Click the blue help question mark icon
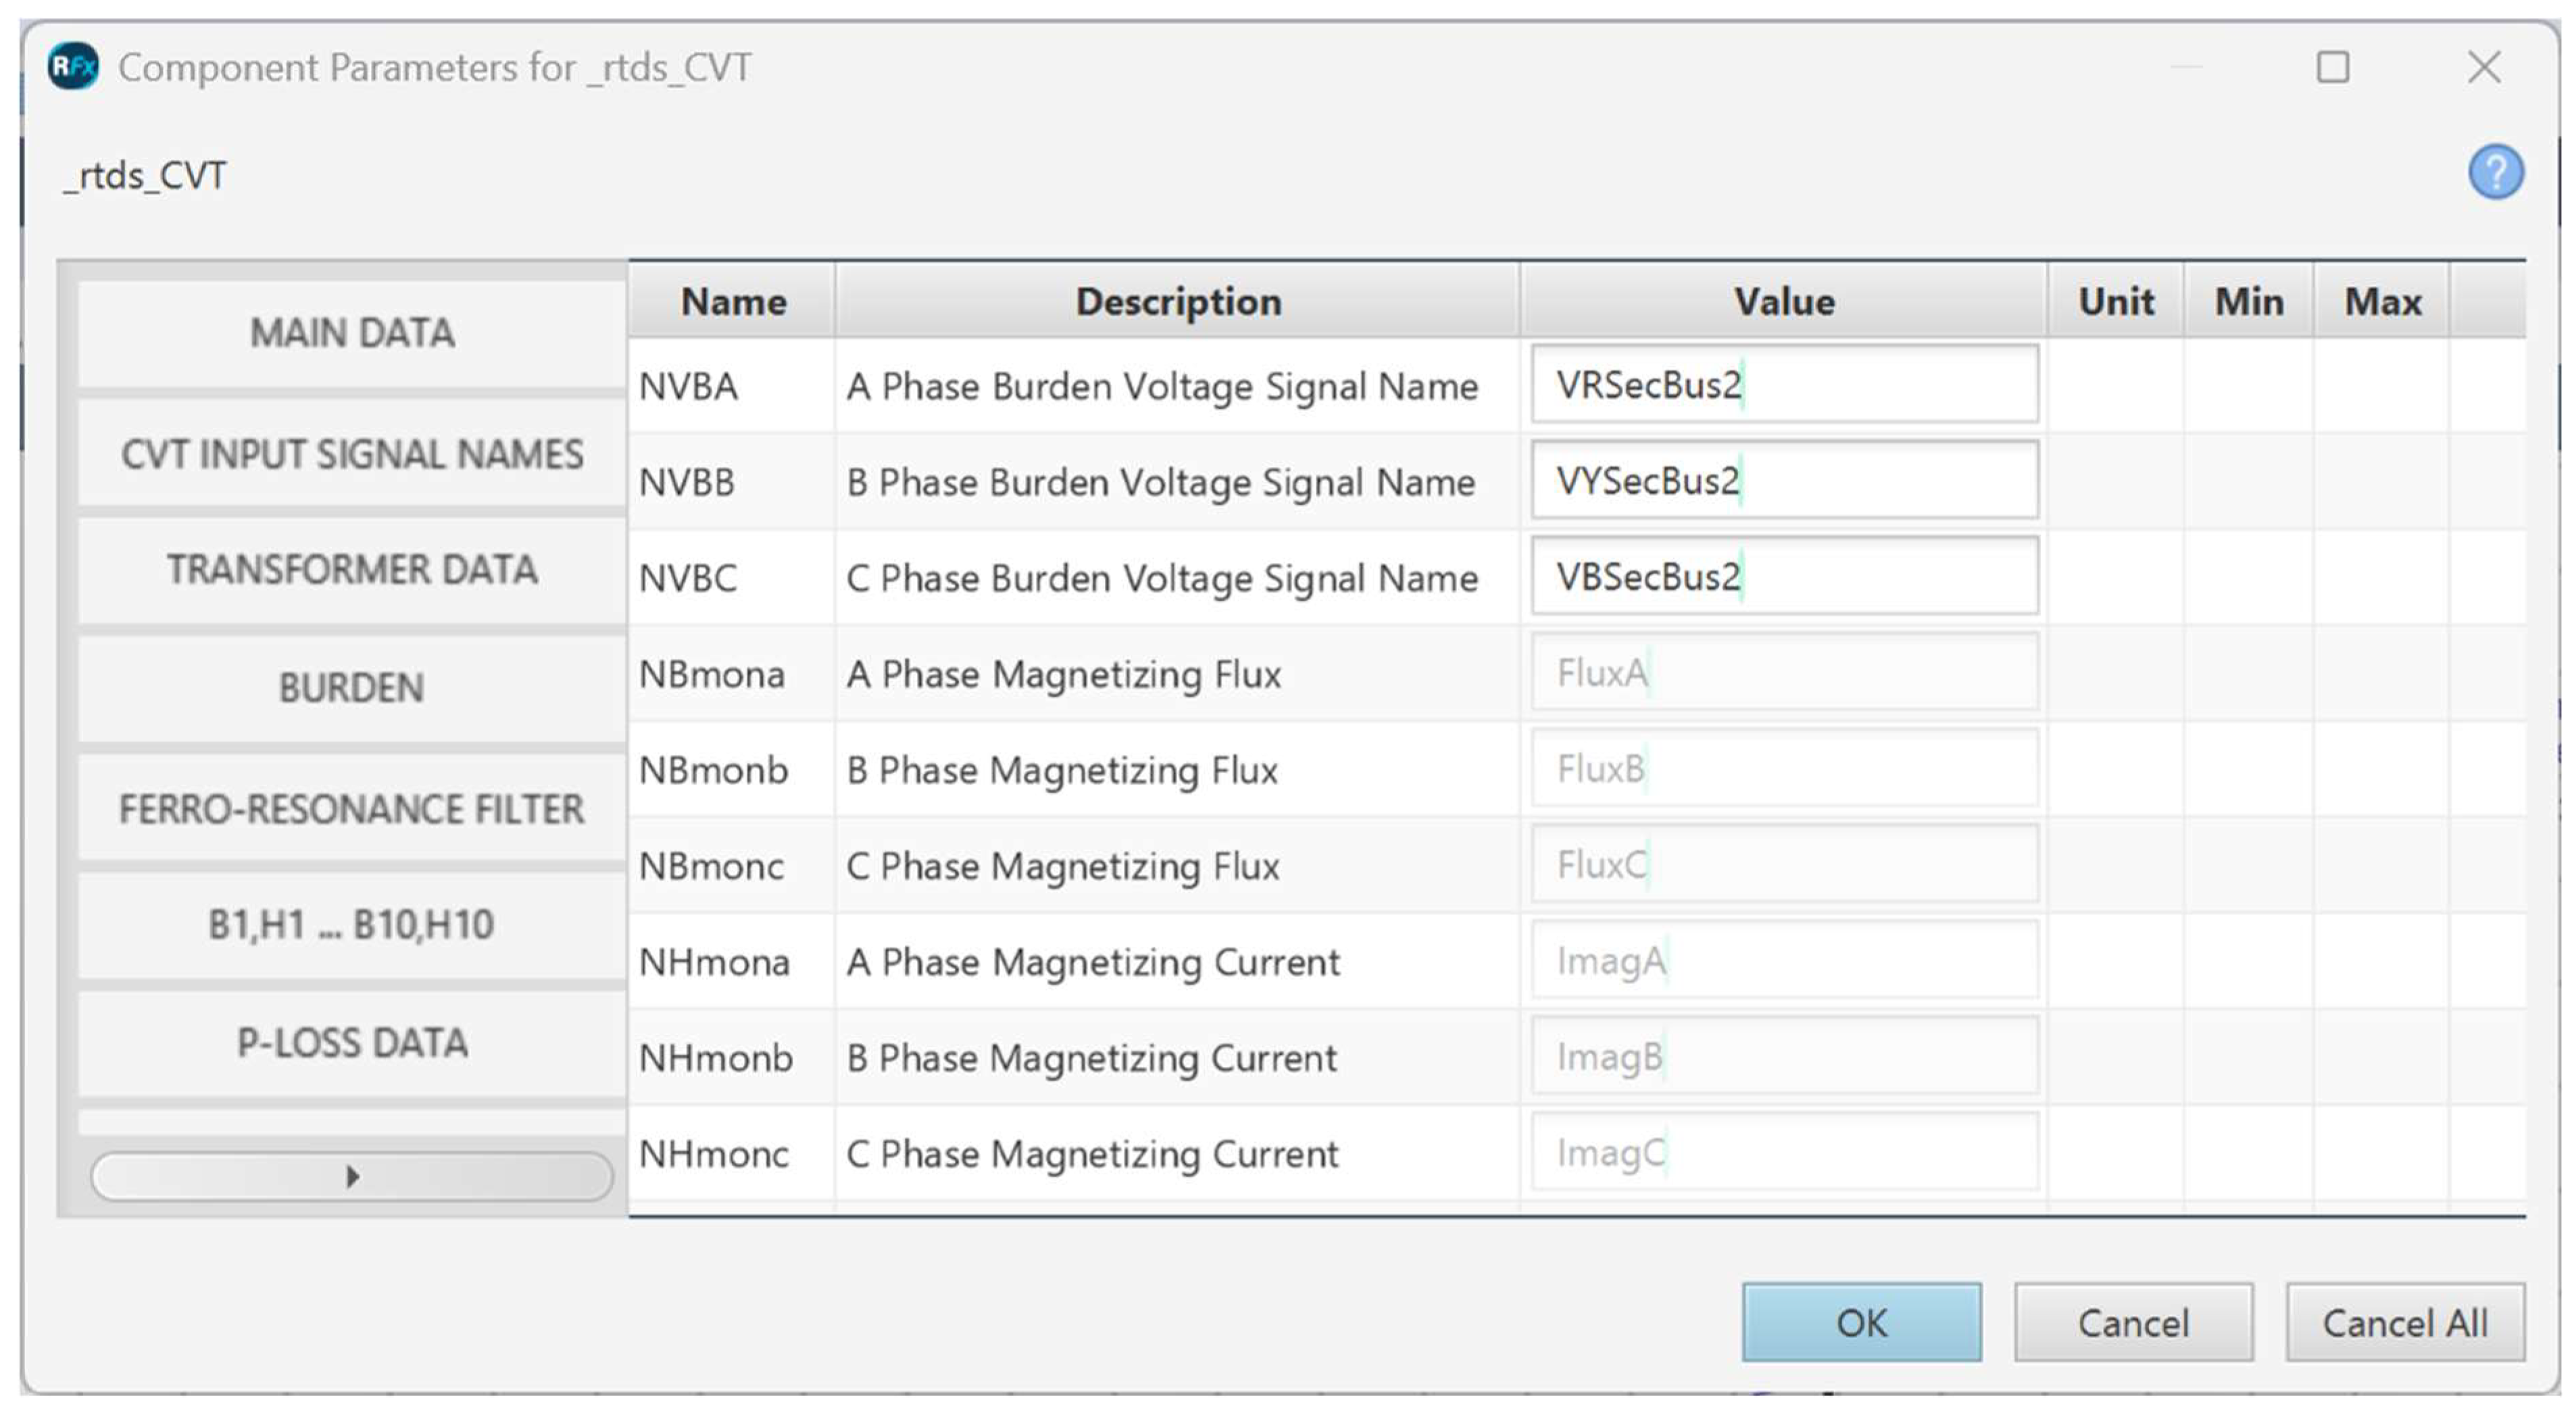2576x1415 pixels. pos(2495,172)
